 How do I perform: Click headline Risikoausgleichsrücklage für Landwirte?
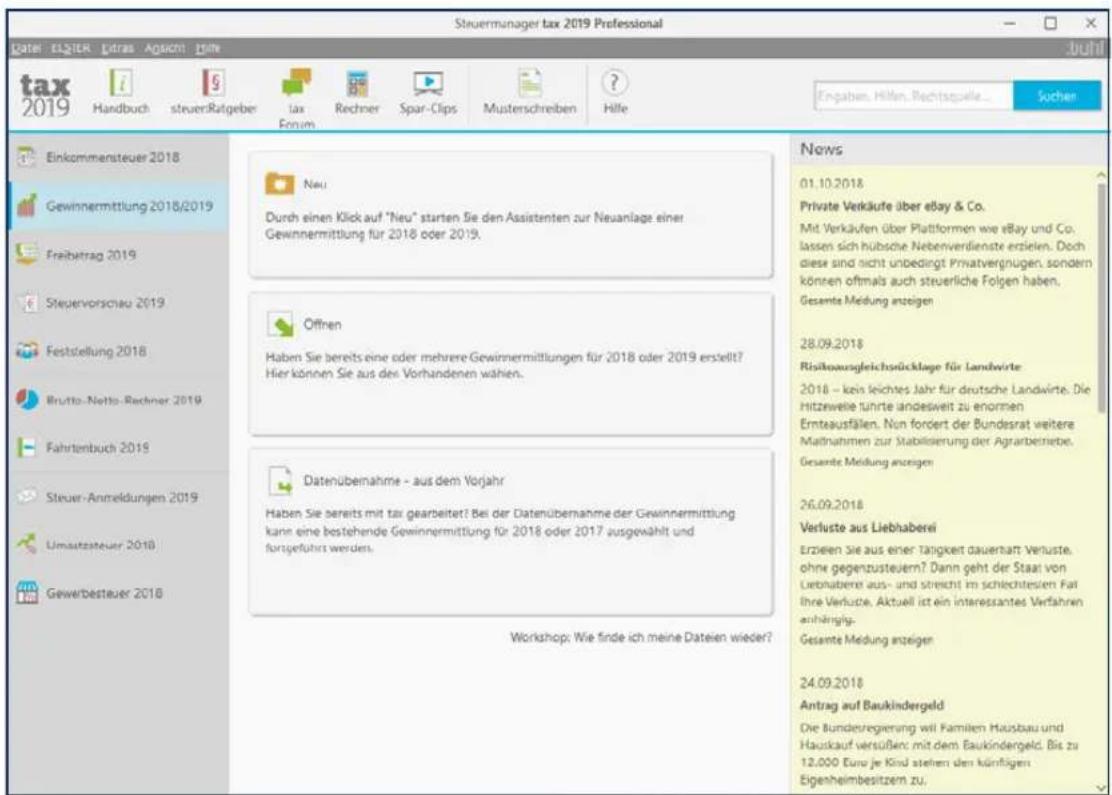911,367
